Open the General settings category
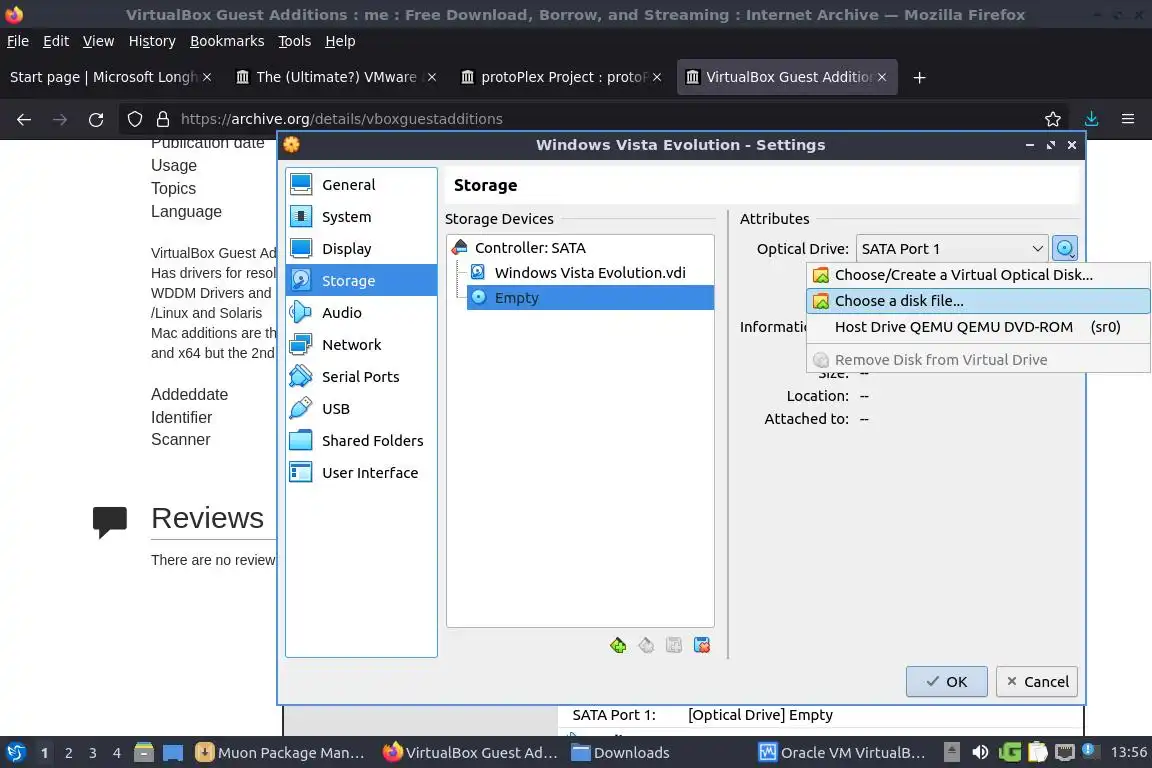This screenshot has width=1152, height=768. pos(361,184)
